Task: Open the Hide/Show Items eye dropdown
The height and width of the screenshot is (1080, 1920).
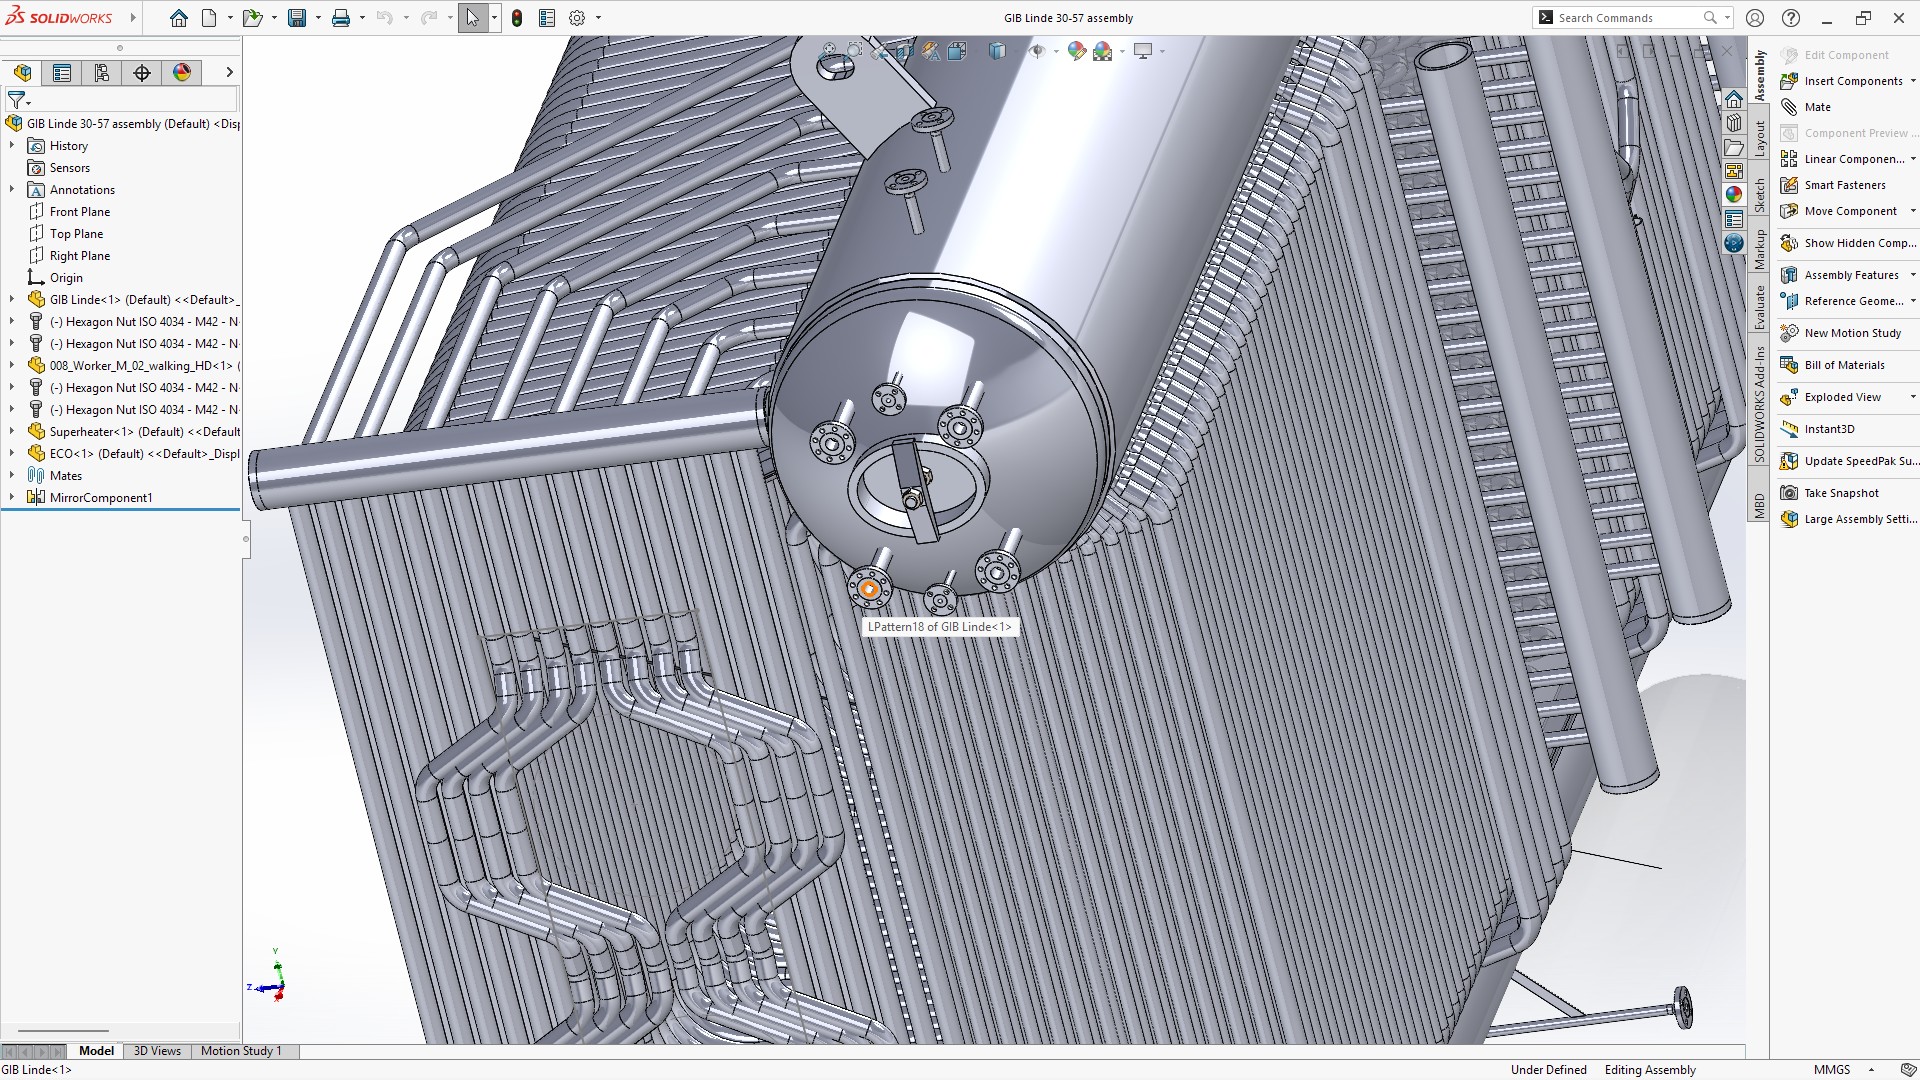Action: tap(1054, 51)
